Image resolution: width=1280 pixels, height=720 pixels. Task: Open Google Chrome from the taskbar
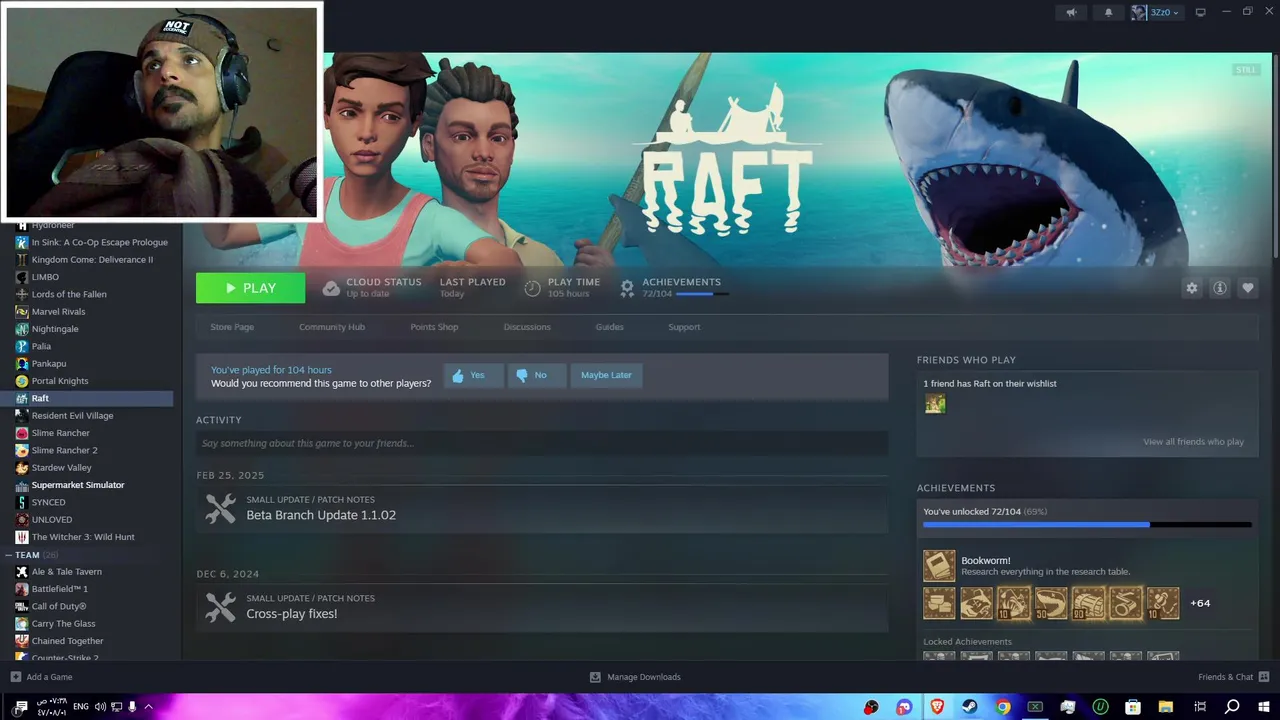(1003, 707)
